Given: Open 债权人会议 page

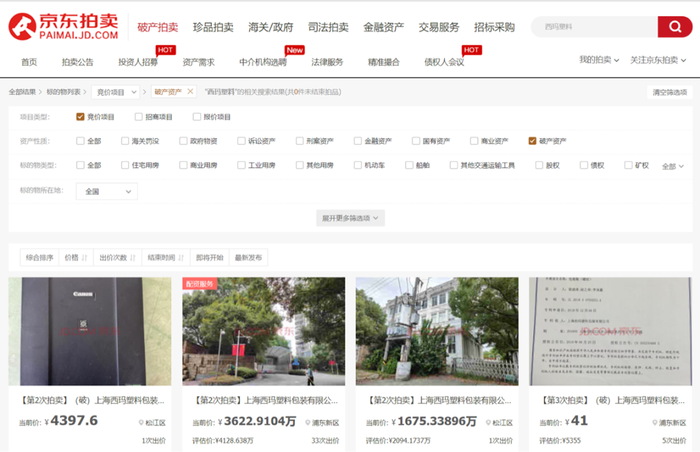Looking at the screenshot, I should click(x=444, y=62).
